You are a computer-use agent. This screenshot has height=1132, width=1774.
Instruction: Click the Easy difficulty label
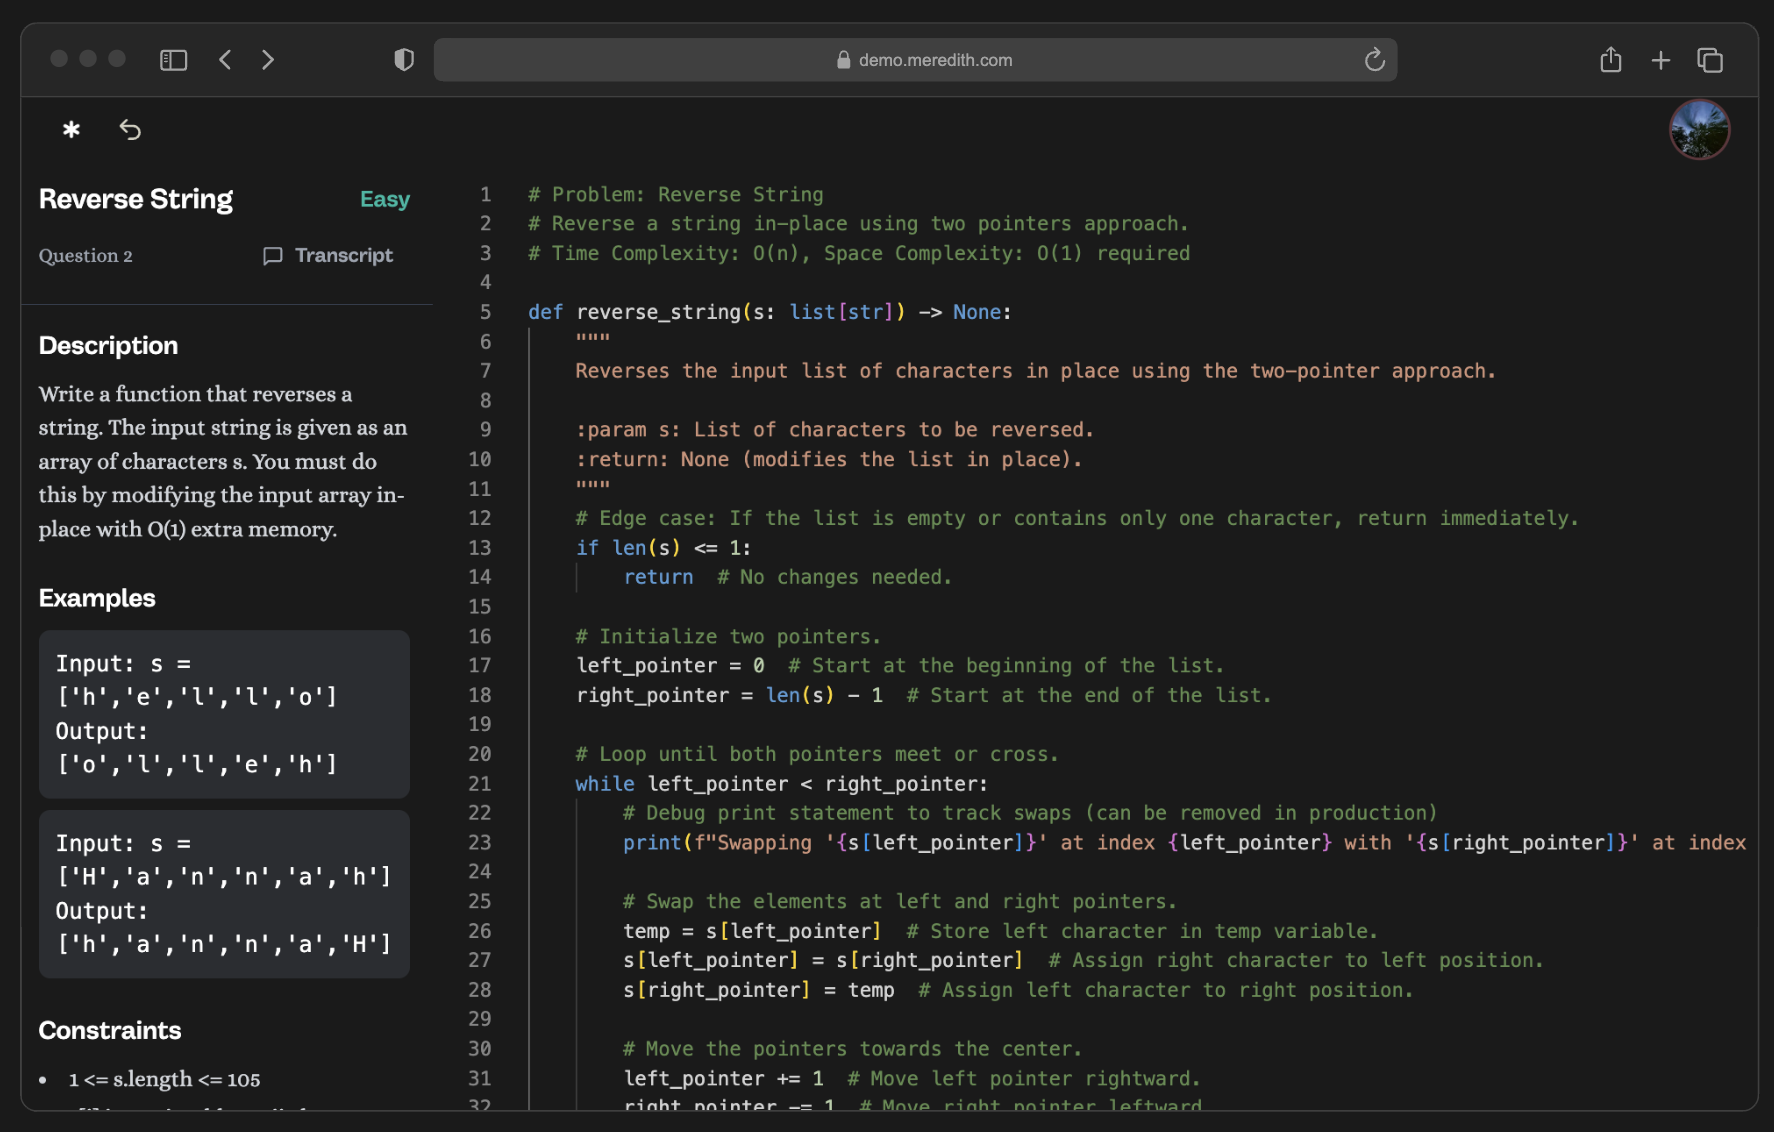point(384,200)
